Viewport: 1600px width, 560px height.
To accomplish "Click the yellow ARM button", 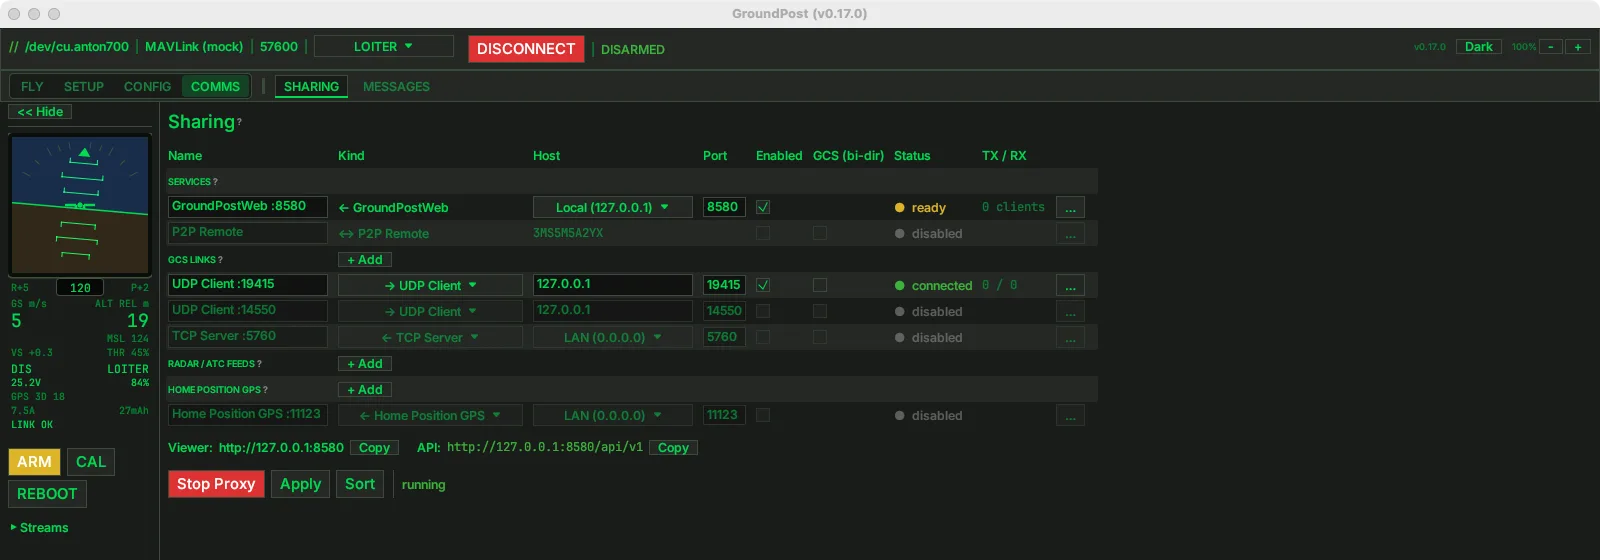I will click(x=34, y=462).
